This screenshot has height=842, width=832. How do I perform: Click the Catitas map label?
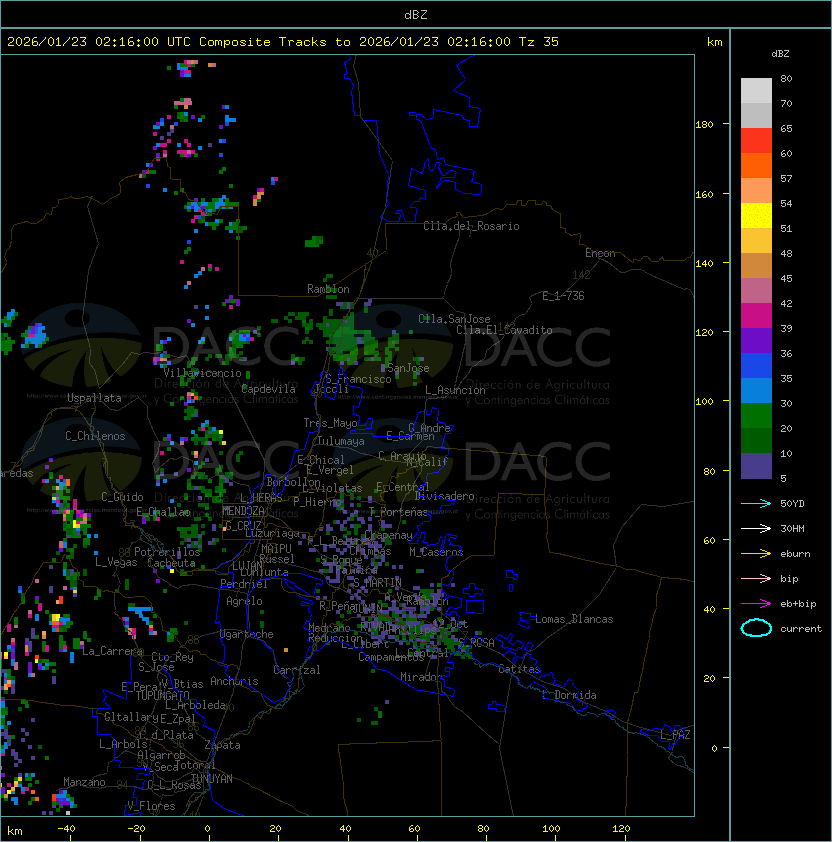tap(519, 669)
